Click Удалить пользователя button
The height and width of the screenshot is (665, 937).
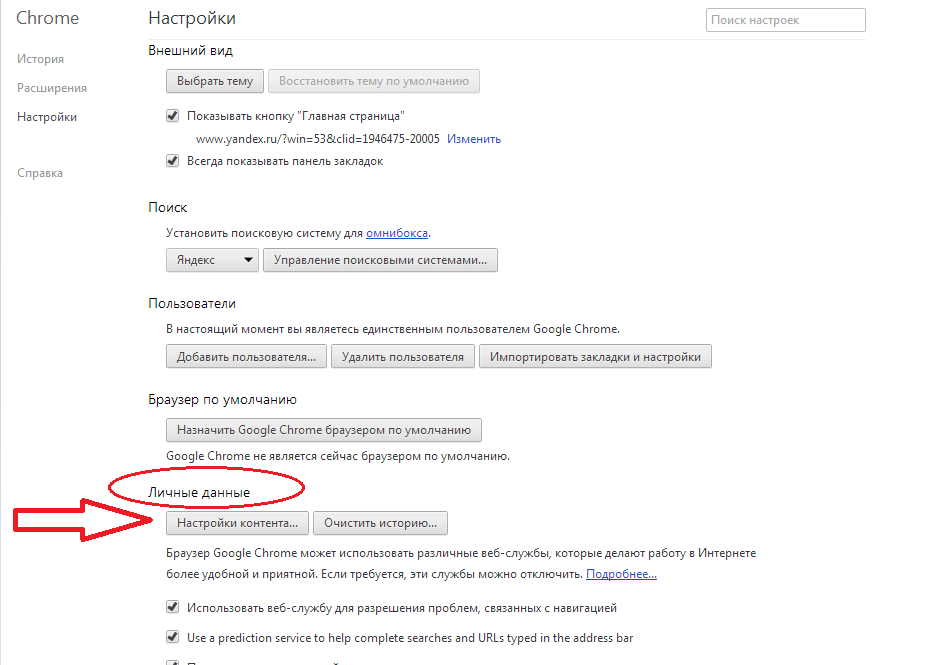pos(403,357)
